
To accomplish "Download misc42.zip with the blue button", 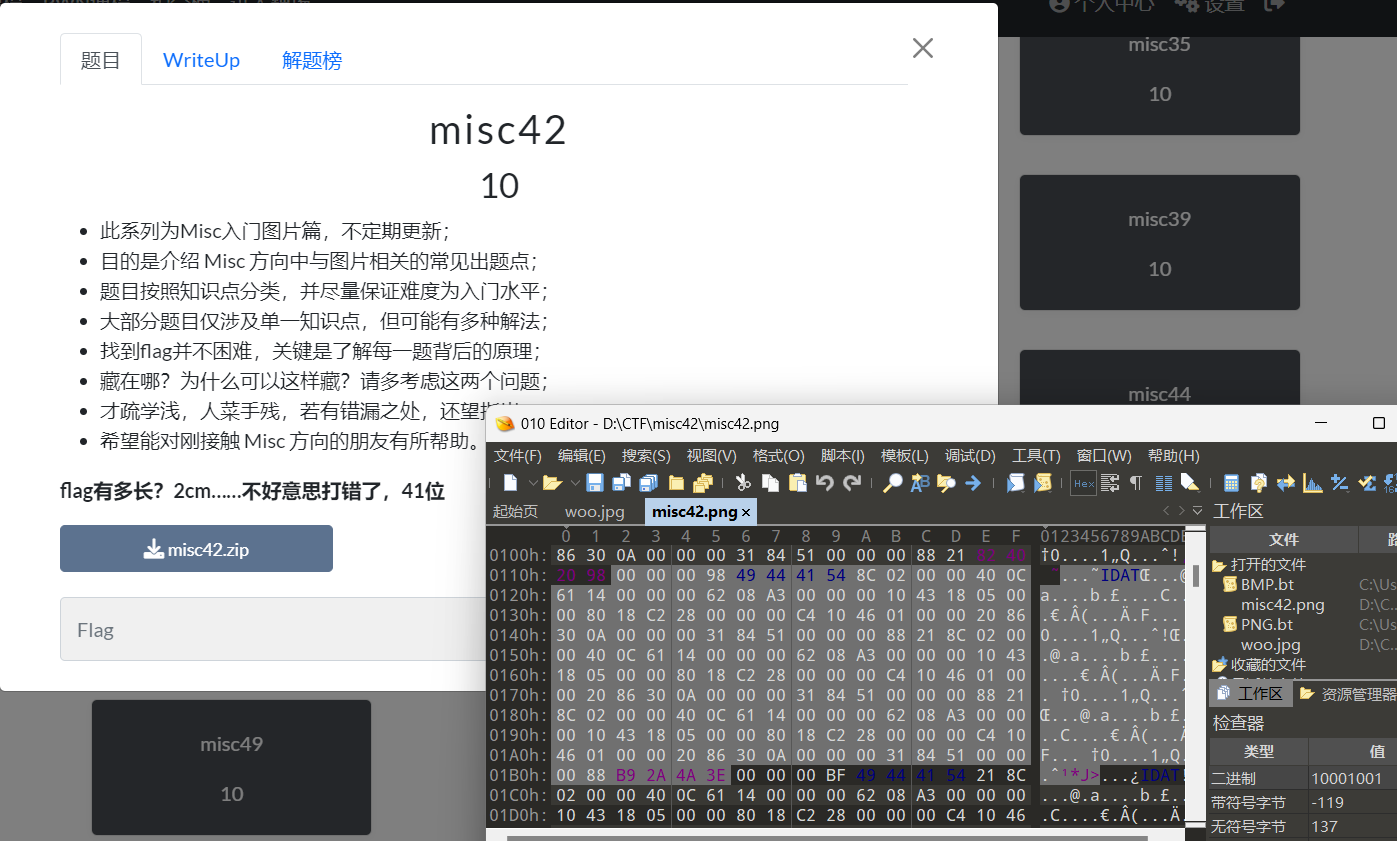I will tap(196, 549).
